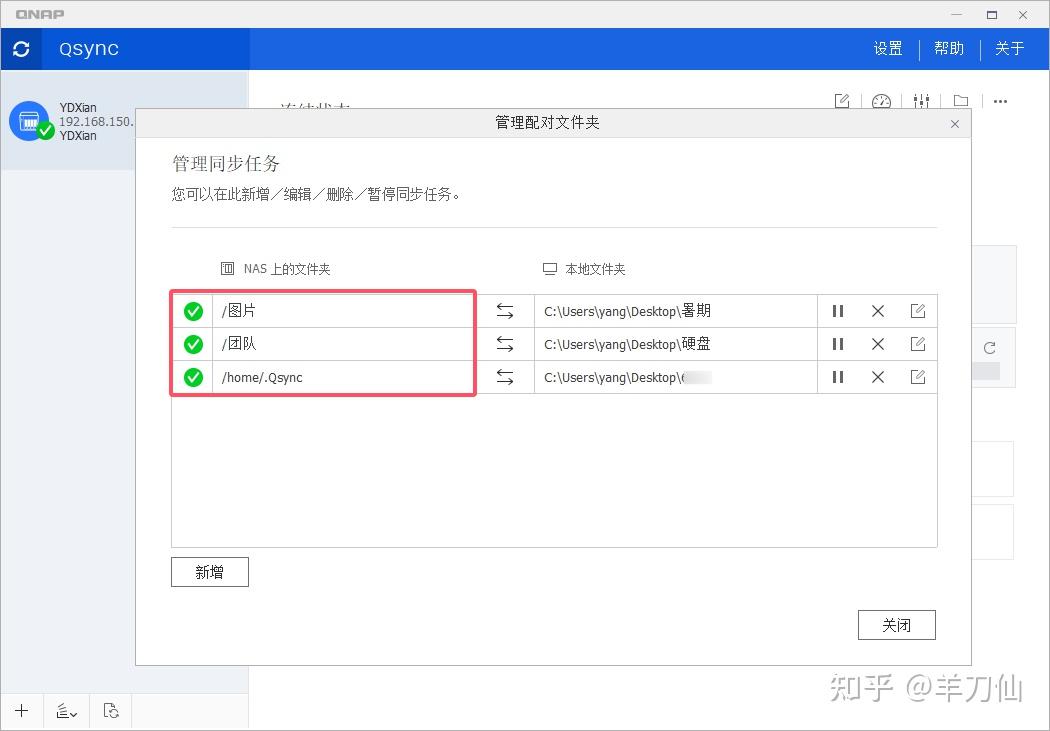Click the sync direction arrows for /图片
This screenshot has width=1050, height=731.
505,310
